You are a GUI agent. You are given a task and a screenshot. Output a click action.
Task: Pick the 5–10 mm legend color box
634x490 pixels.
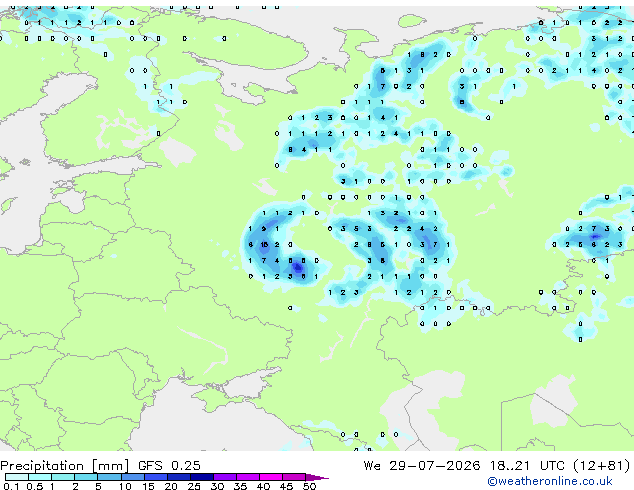pyautogui.click(x=109, y=477)
